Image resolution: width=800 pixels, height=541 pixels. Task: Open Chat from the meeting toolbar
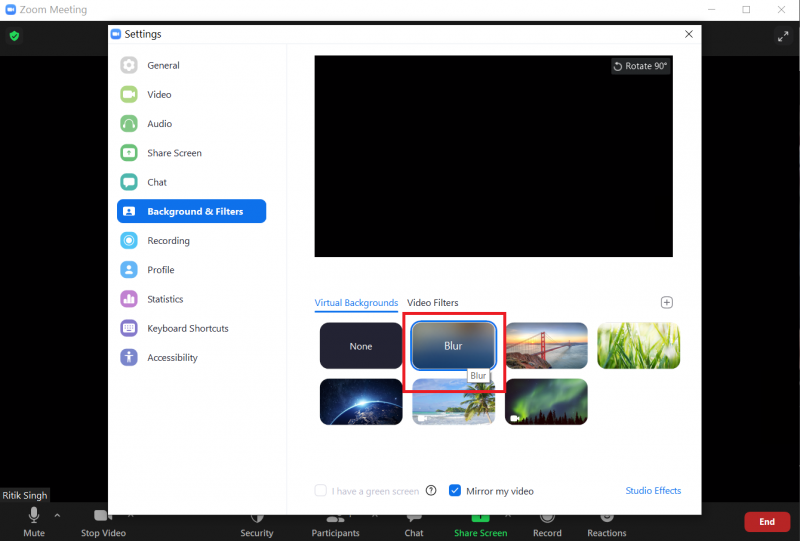tap(414, 527)
